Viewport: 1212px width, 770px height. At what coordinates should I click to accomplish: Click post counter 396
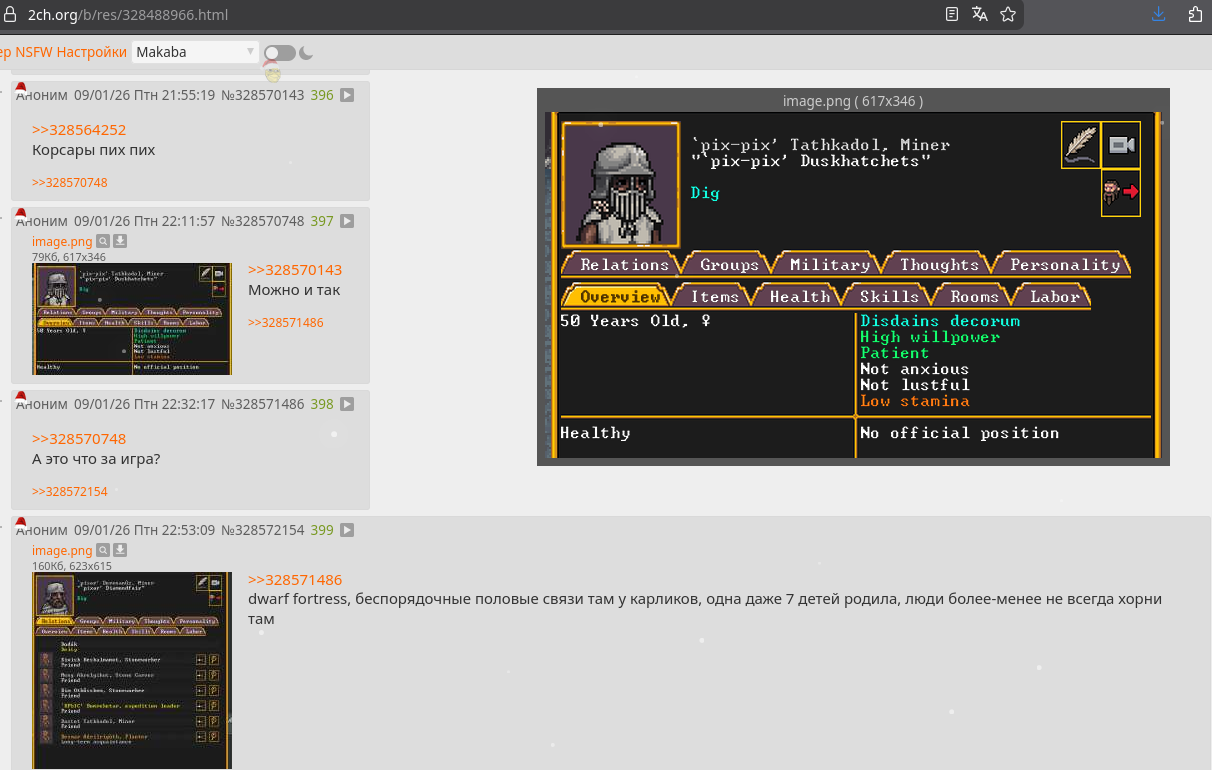[322, 96]
